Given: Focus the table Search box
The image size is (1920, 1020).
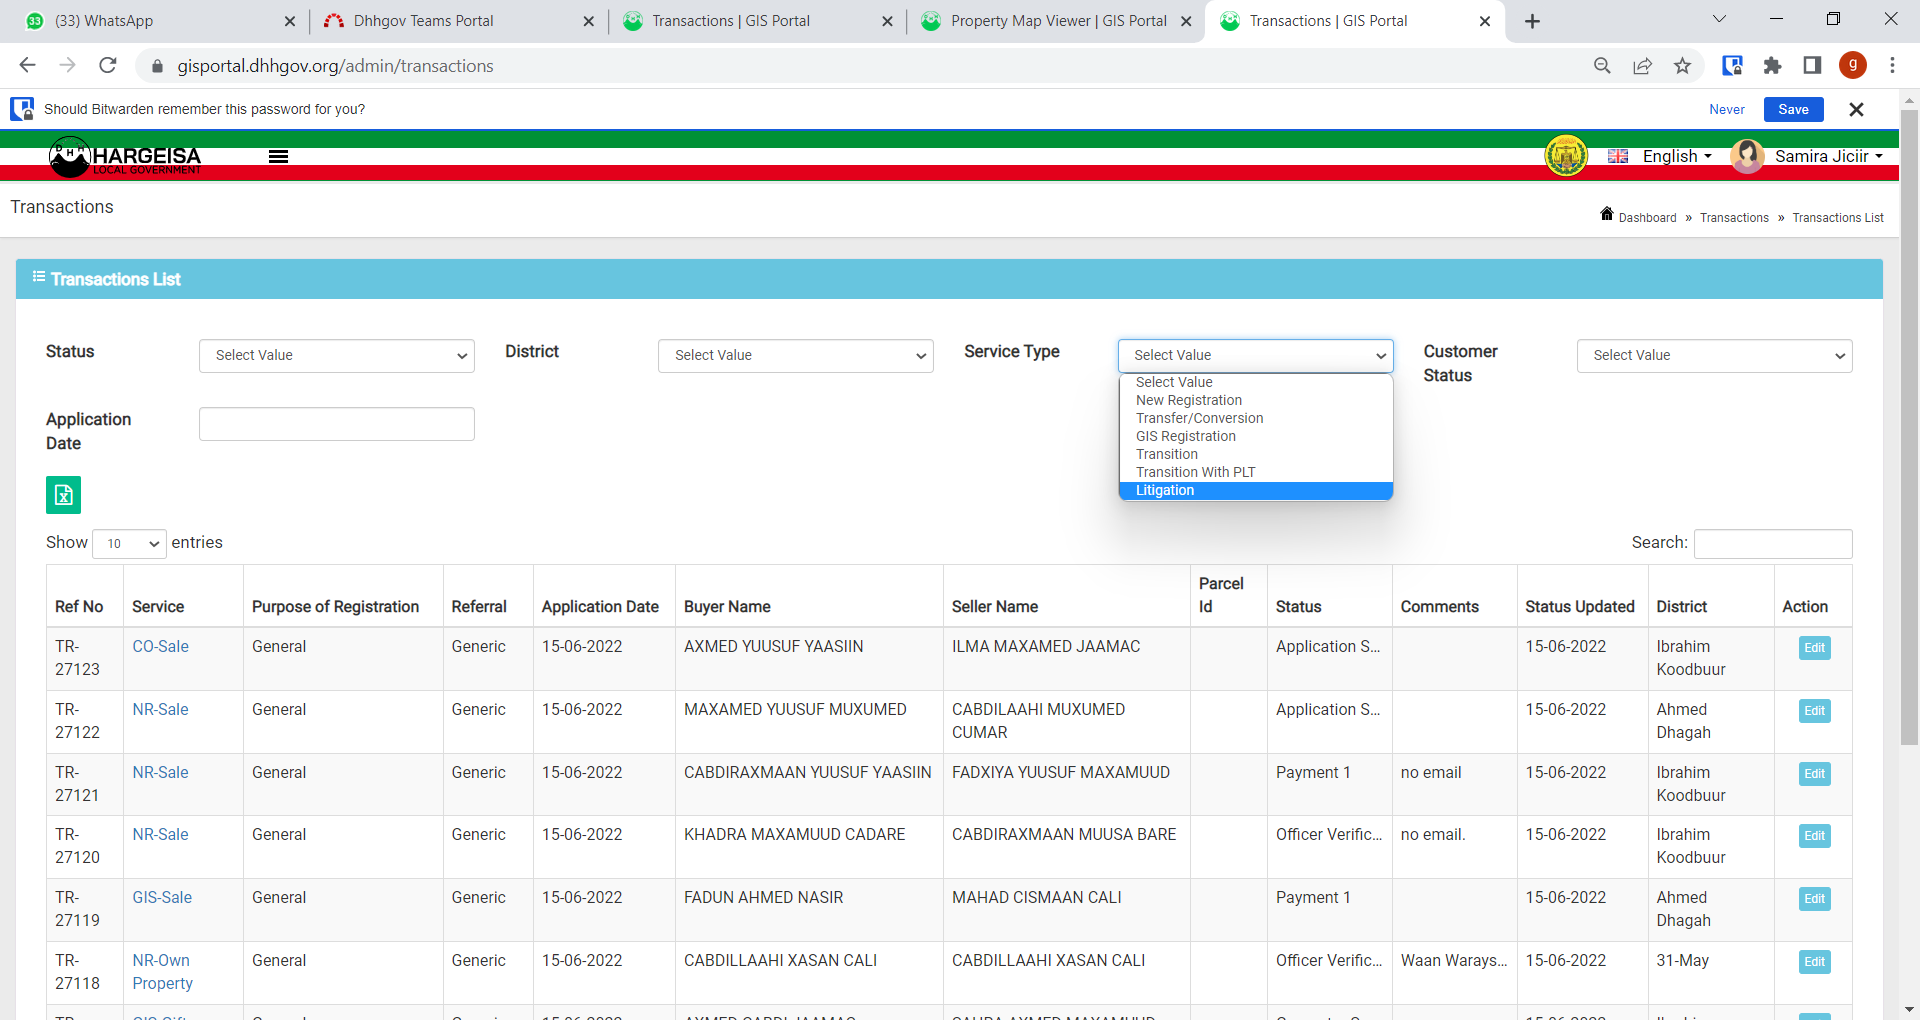Looking at the screenshot, I should tap(1773, 544).
